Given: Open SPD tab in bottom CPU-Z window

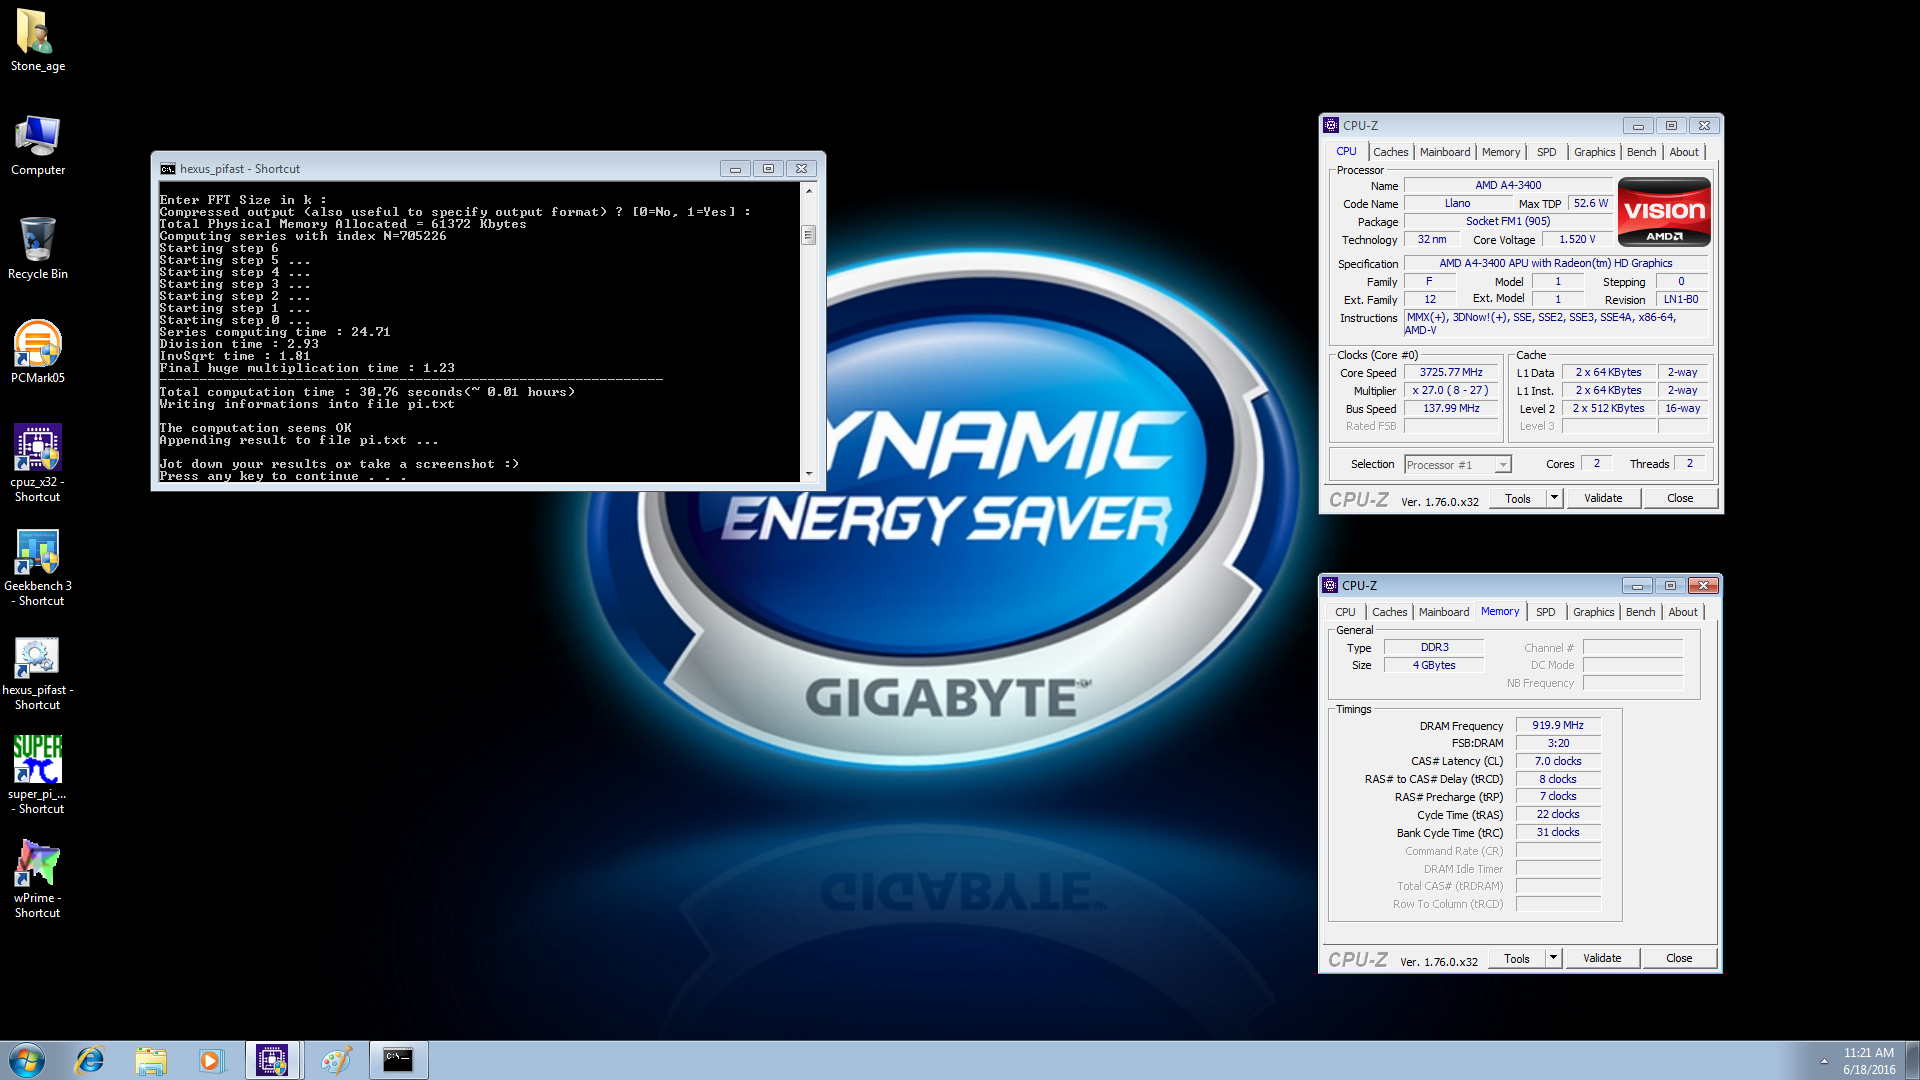Looking at the screenshot, I should tap(1546, 612).
